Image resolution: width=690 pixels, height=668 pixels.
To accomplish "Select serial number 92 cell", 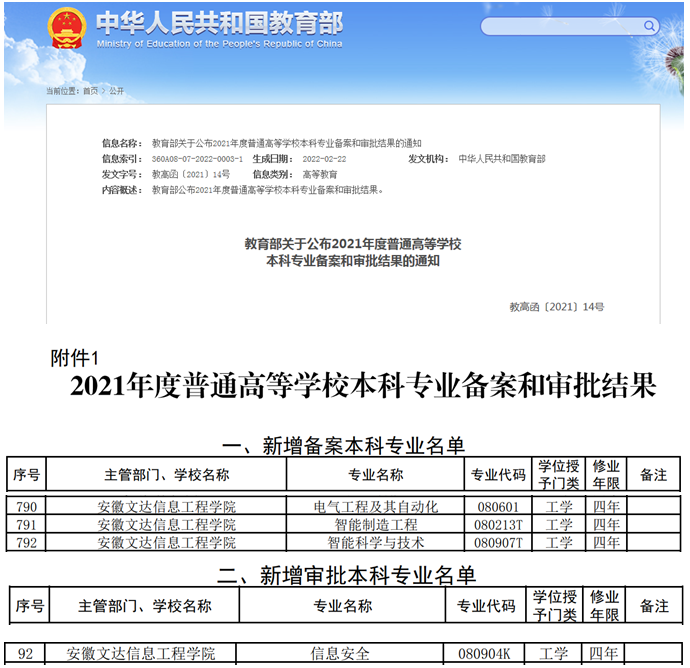I will point(25,653).
